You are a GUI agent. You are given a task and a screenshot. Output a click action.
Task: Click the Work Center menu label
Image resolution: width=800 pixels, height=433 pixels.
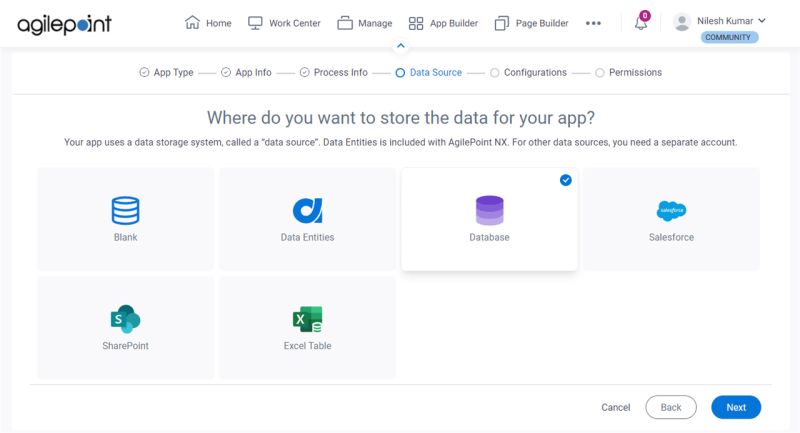294,23
